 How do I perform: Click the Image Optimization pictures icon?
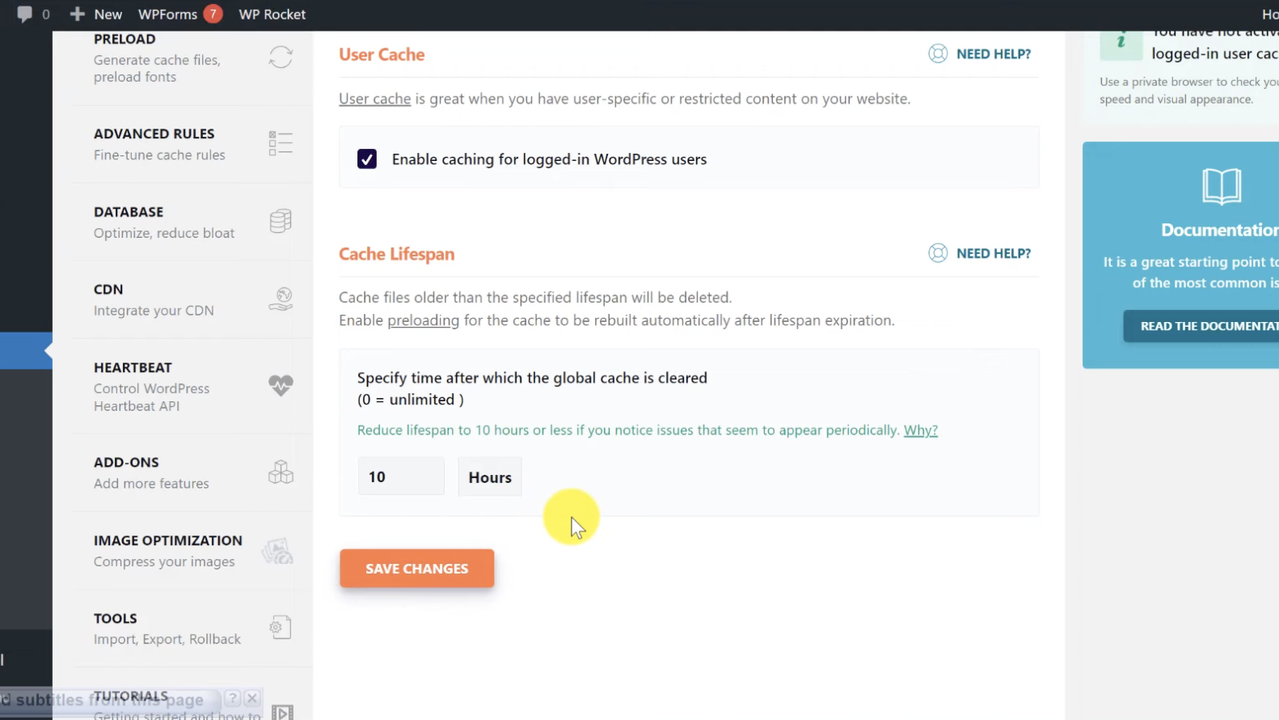277,551
